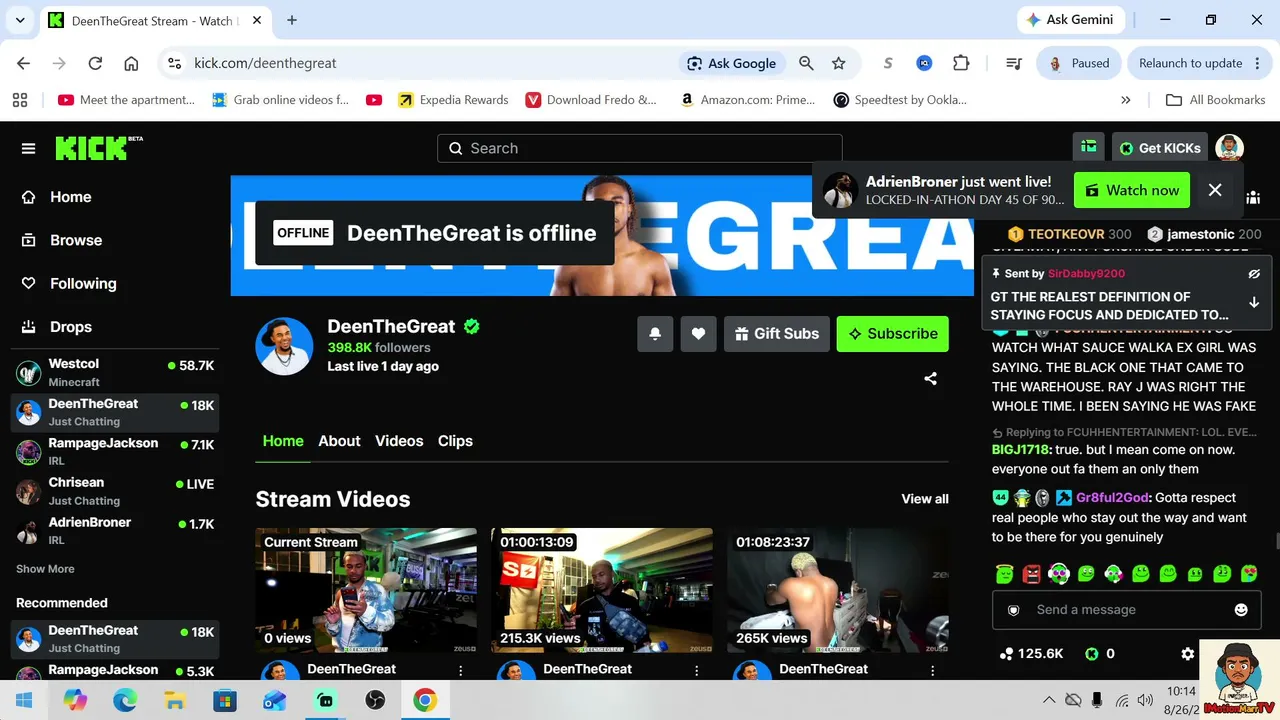
Task: Open Westcol's Minecraft channel in sidebar
Action: [x=115, y=372]
